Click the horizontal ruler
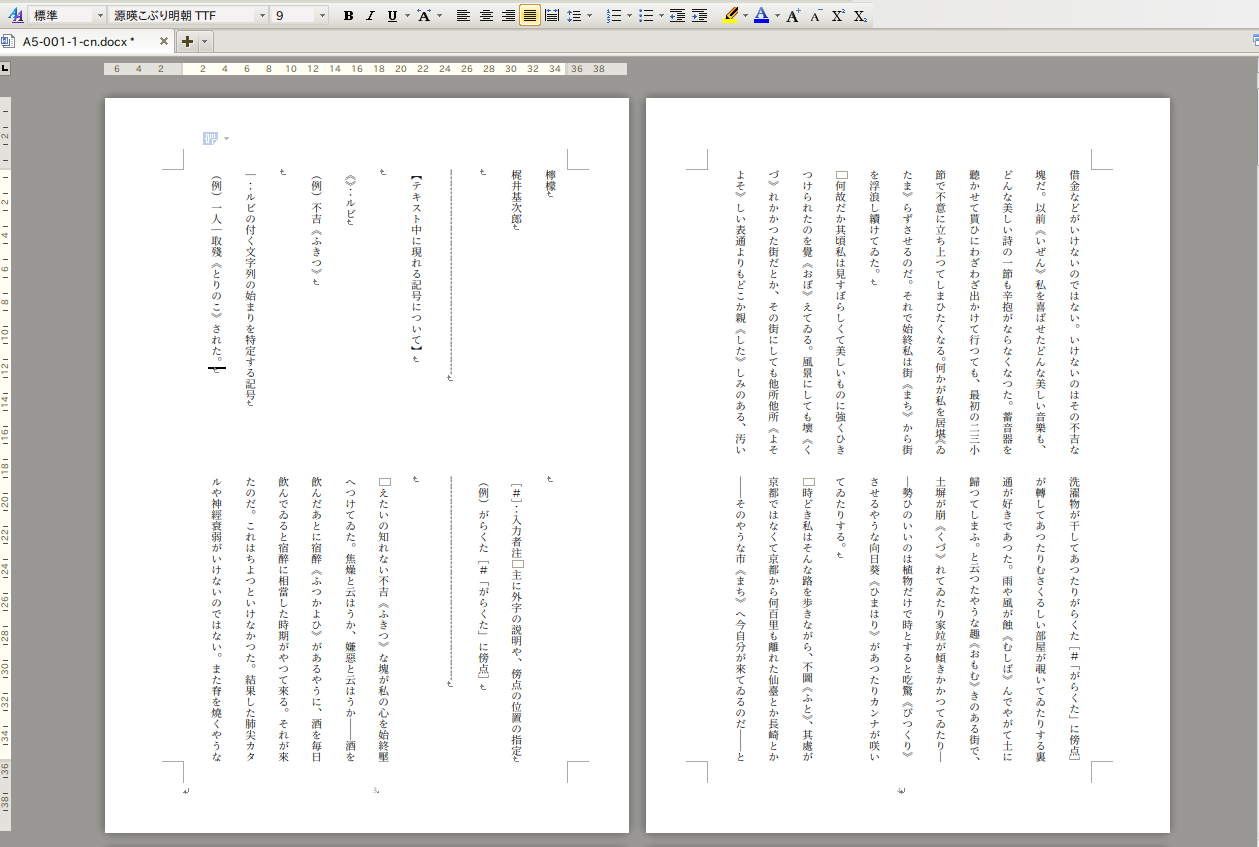 (365, 69)
